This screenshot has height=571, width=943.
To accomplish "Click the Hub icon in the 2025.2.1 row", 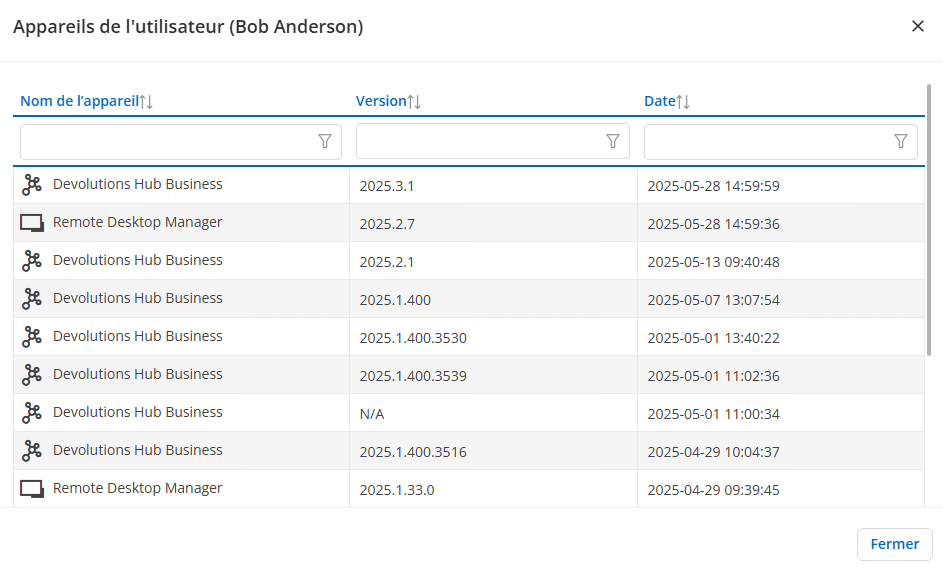I will tap(32, 261).
